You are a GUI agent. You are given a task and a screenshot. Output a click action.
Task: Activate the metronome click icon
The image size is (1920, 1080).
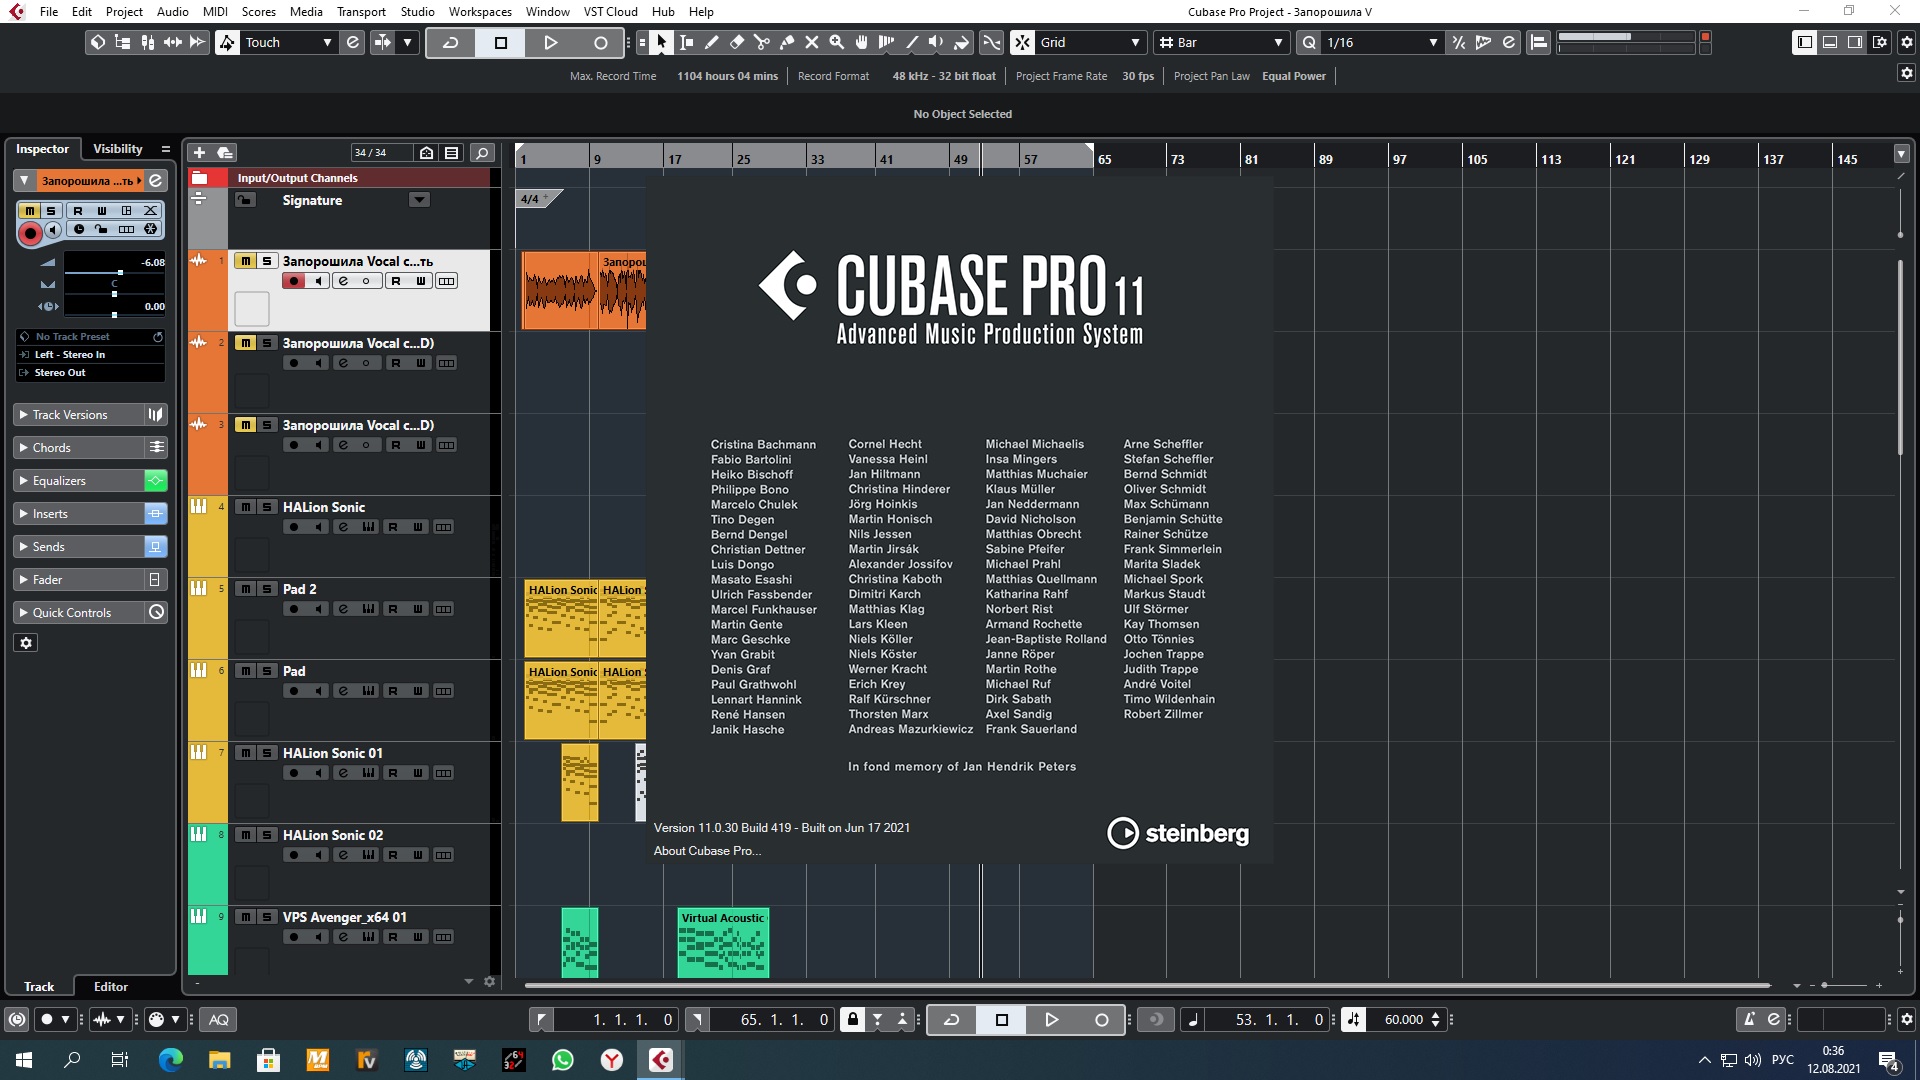(x=1749, y=1019)
